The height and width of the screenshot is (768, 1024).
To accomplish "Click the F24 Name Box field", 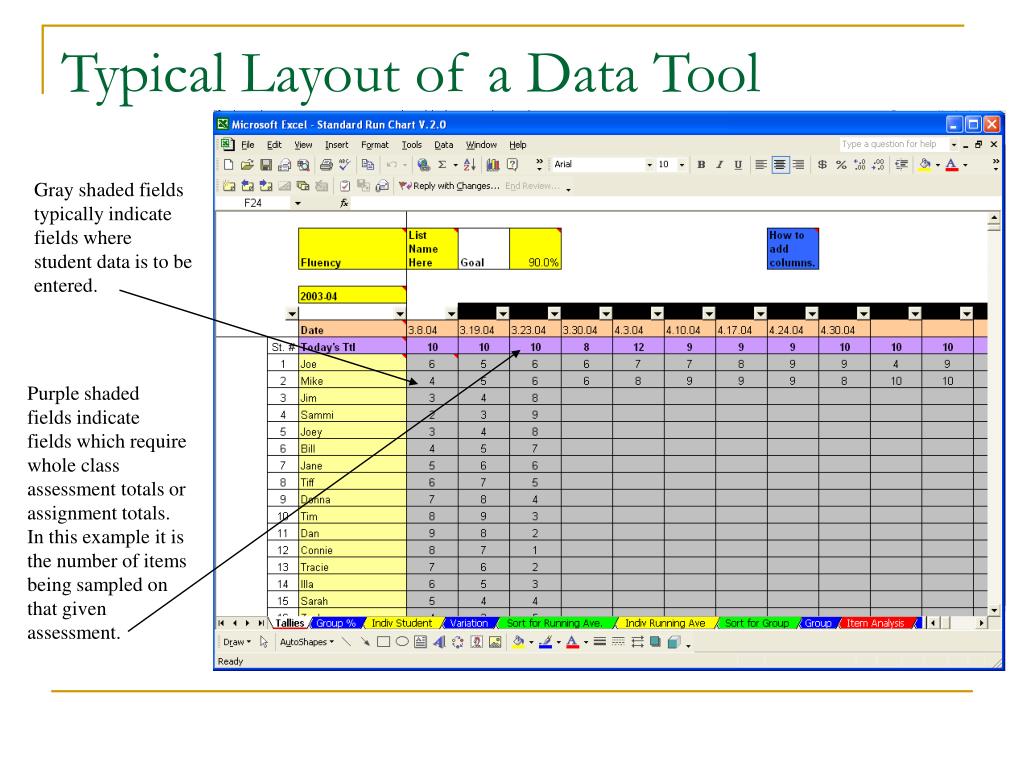I will [253, 203].
